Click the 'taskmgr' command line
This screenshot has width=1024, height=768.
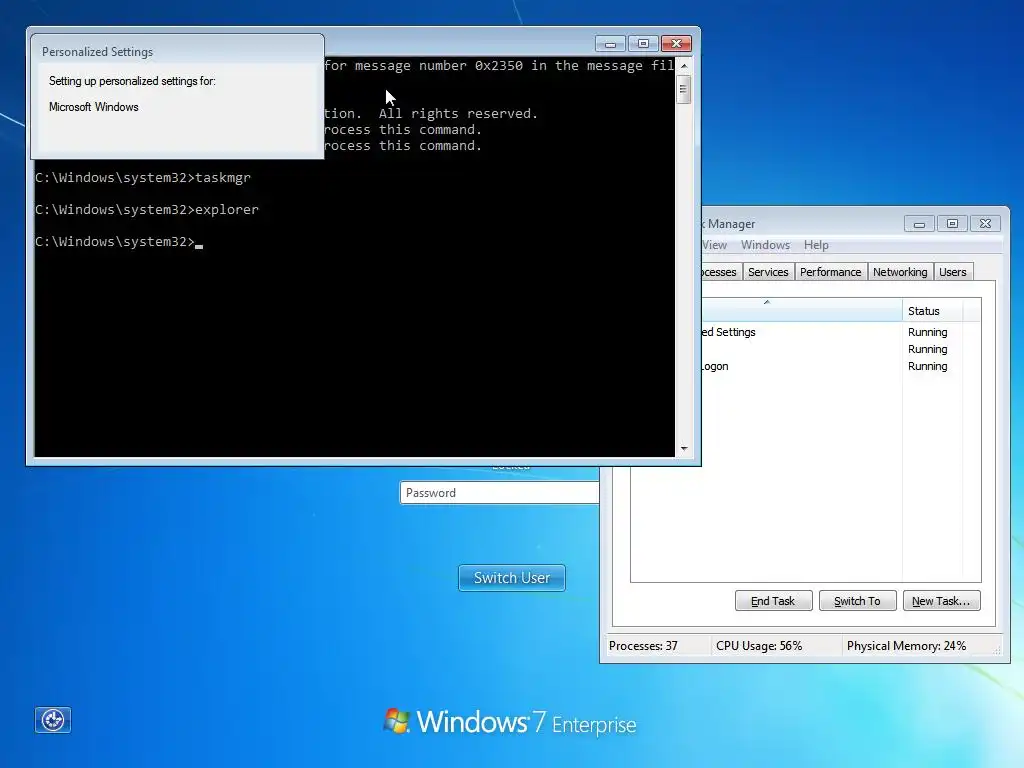(x=143, y=178)
